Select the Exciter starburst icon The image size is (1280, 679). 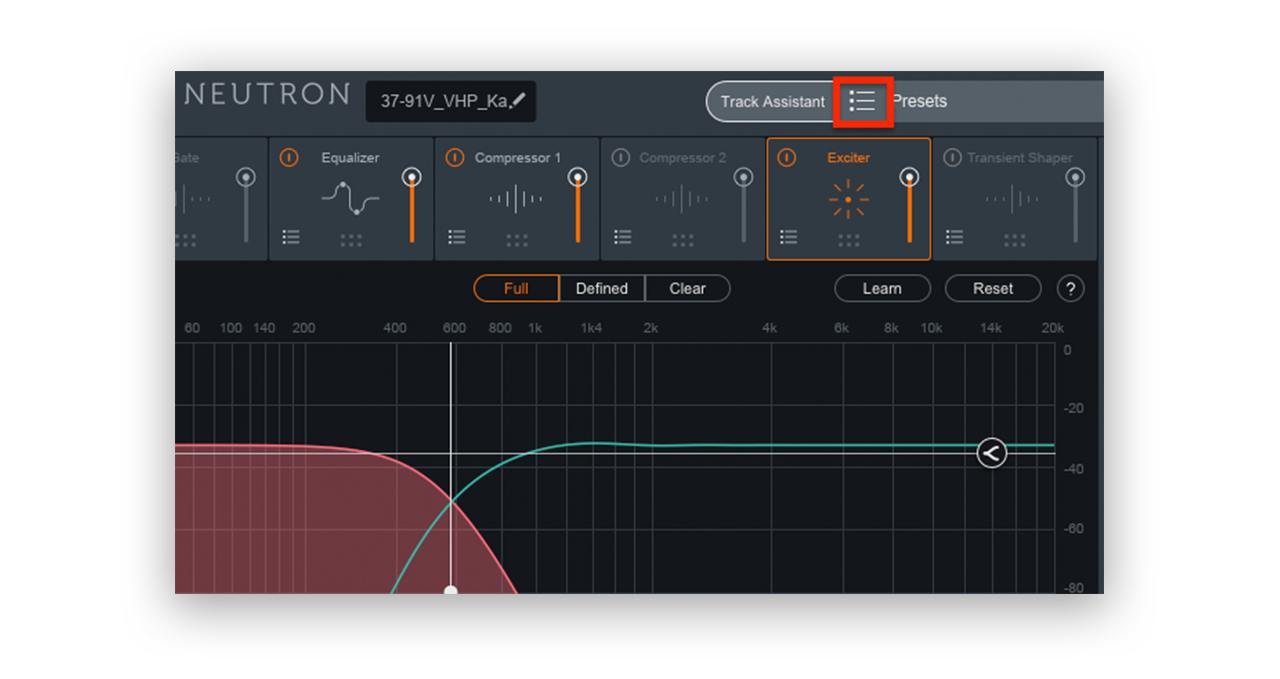click(848, 199)
